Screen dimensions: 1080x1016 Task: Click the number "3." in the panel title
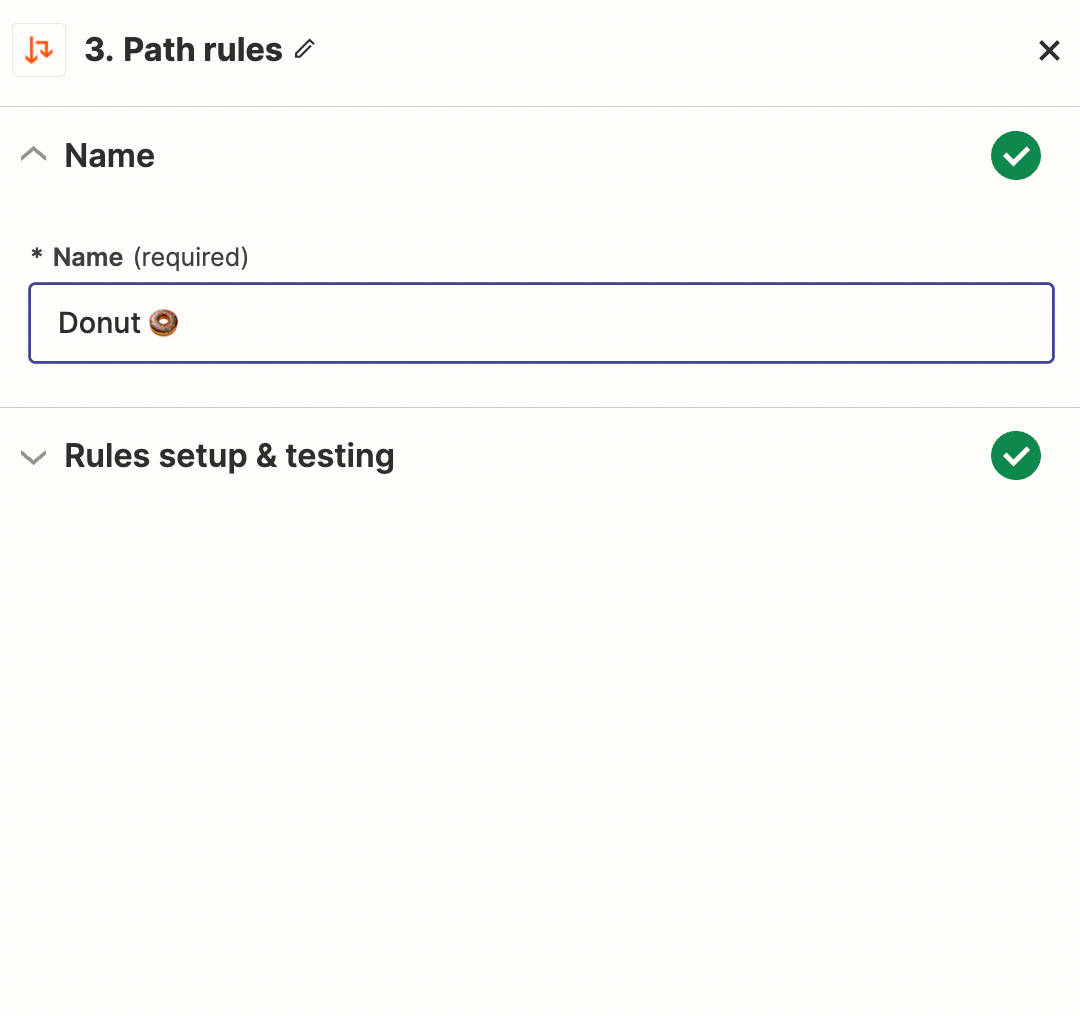(98, 50)
